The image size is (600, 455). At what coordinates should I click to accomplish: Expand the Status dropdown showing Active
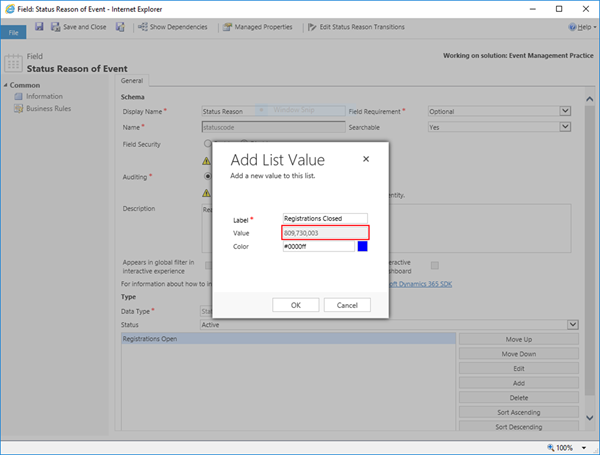pyautogui.click(x=571, y=324)
